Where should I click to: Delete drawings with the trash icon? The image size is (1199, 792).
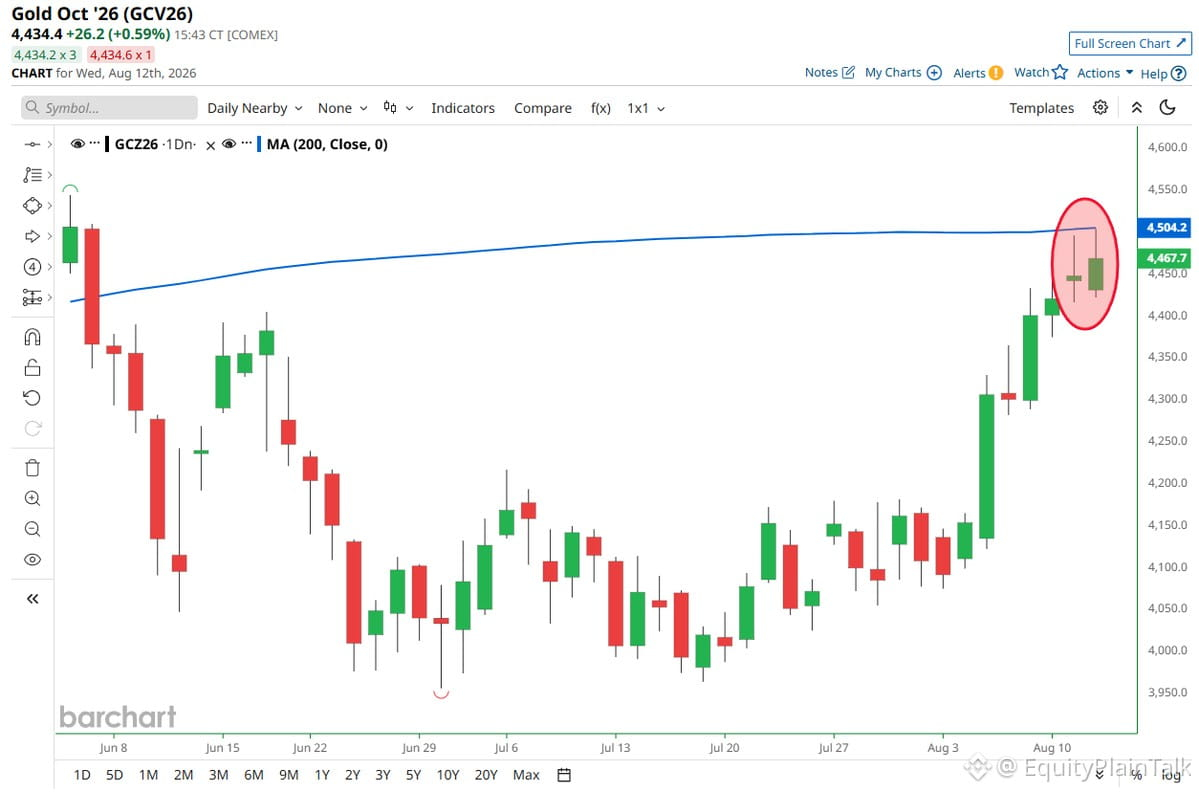click(x=32, y=468)
